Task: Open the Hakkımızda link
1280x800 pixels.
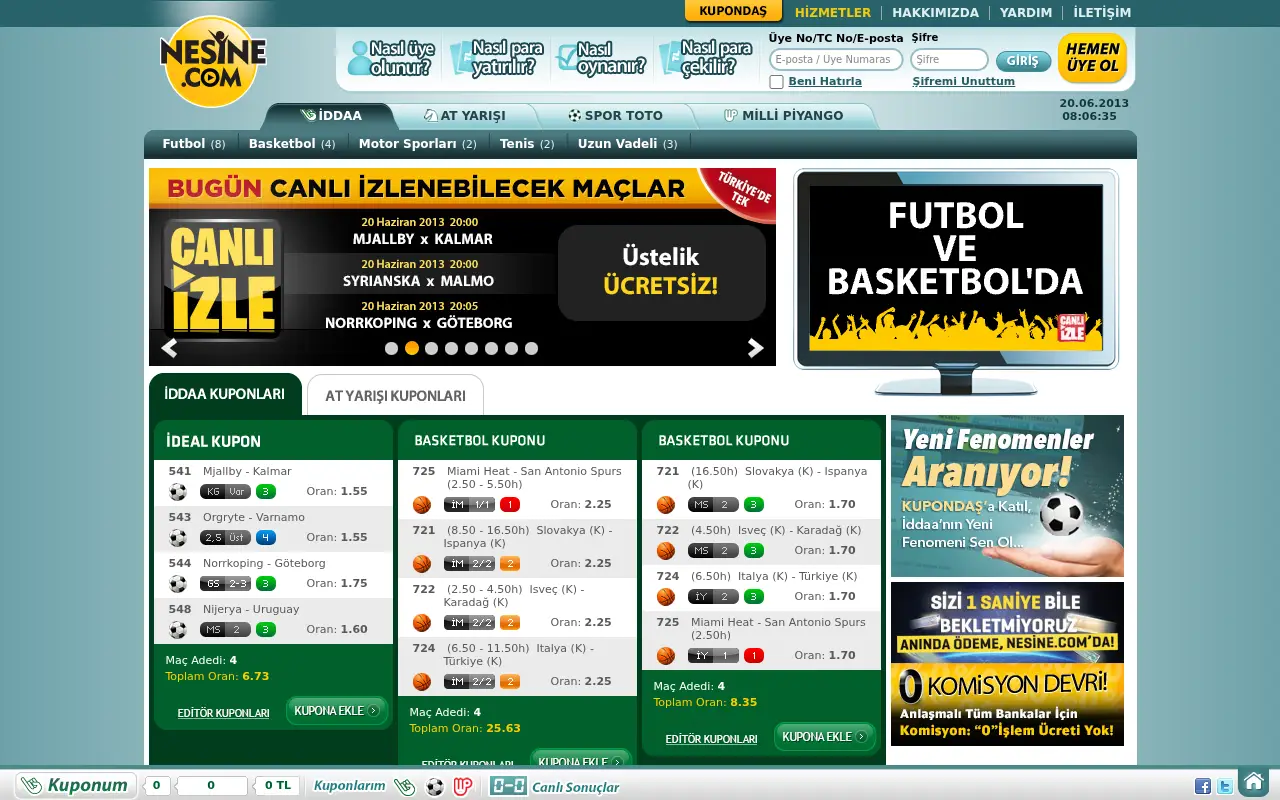Action: (x=935, y=13)
